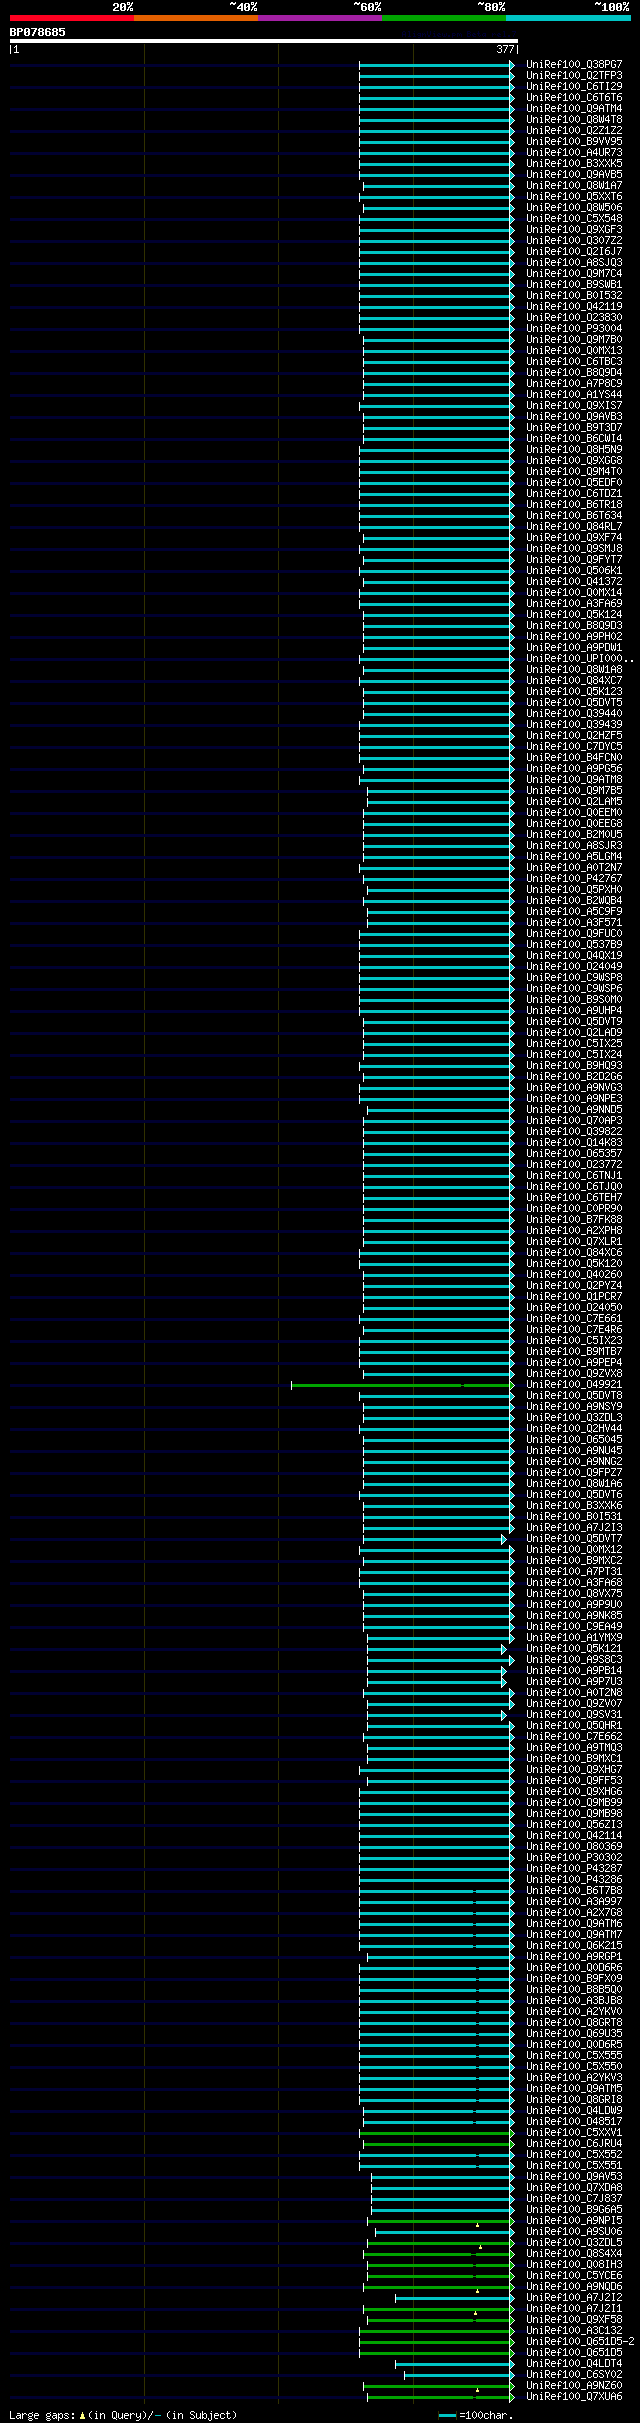640x2423 pixels.
Task: Click the white query sequence ruler bar
Action: 263,41
